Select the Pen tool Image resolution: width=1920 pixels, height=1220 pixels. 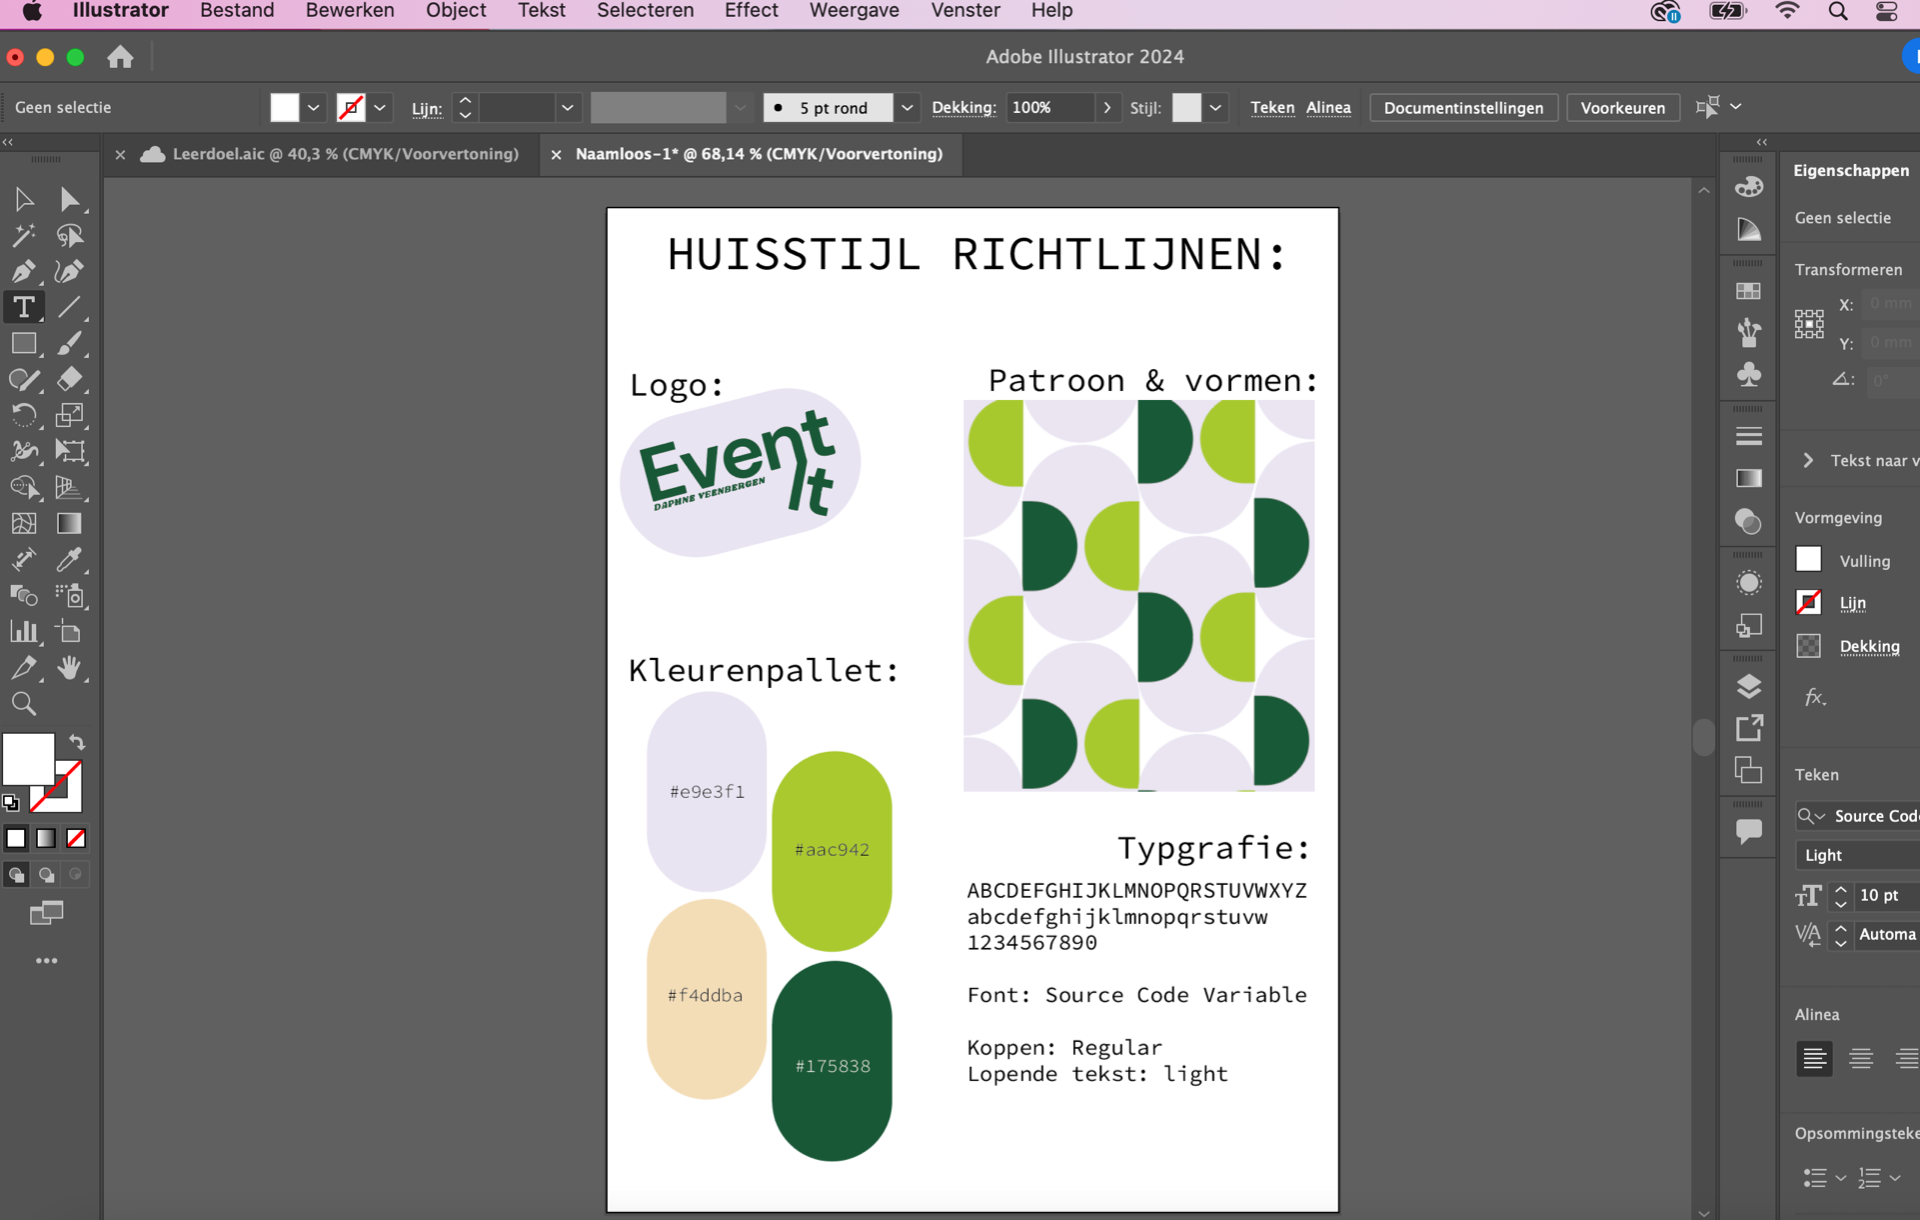pos(23,272)
